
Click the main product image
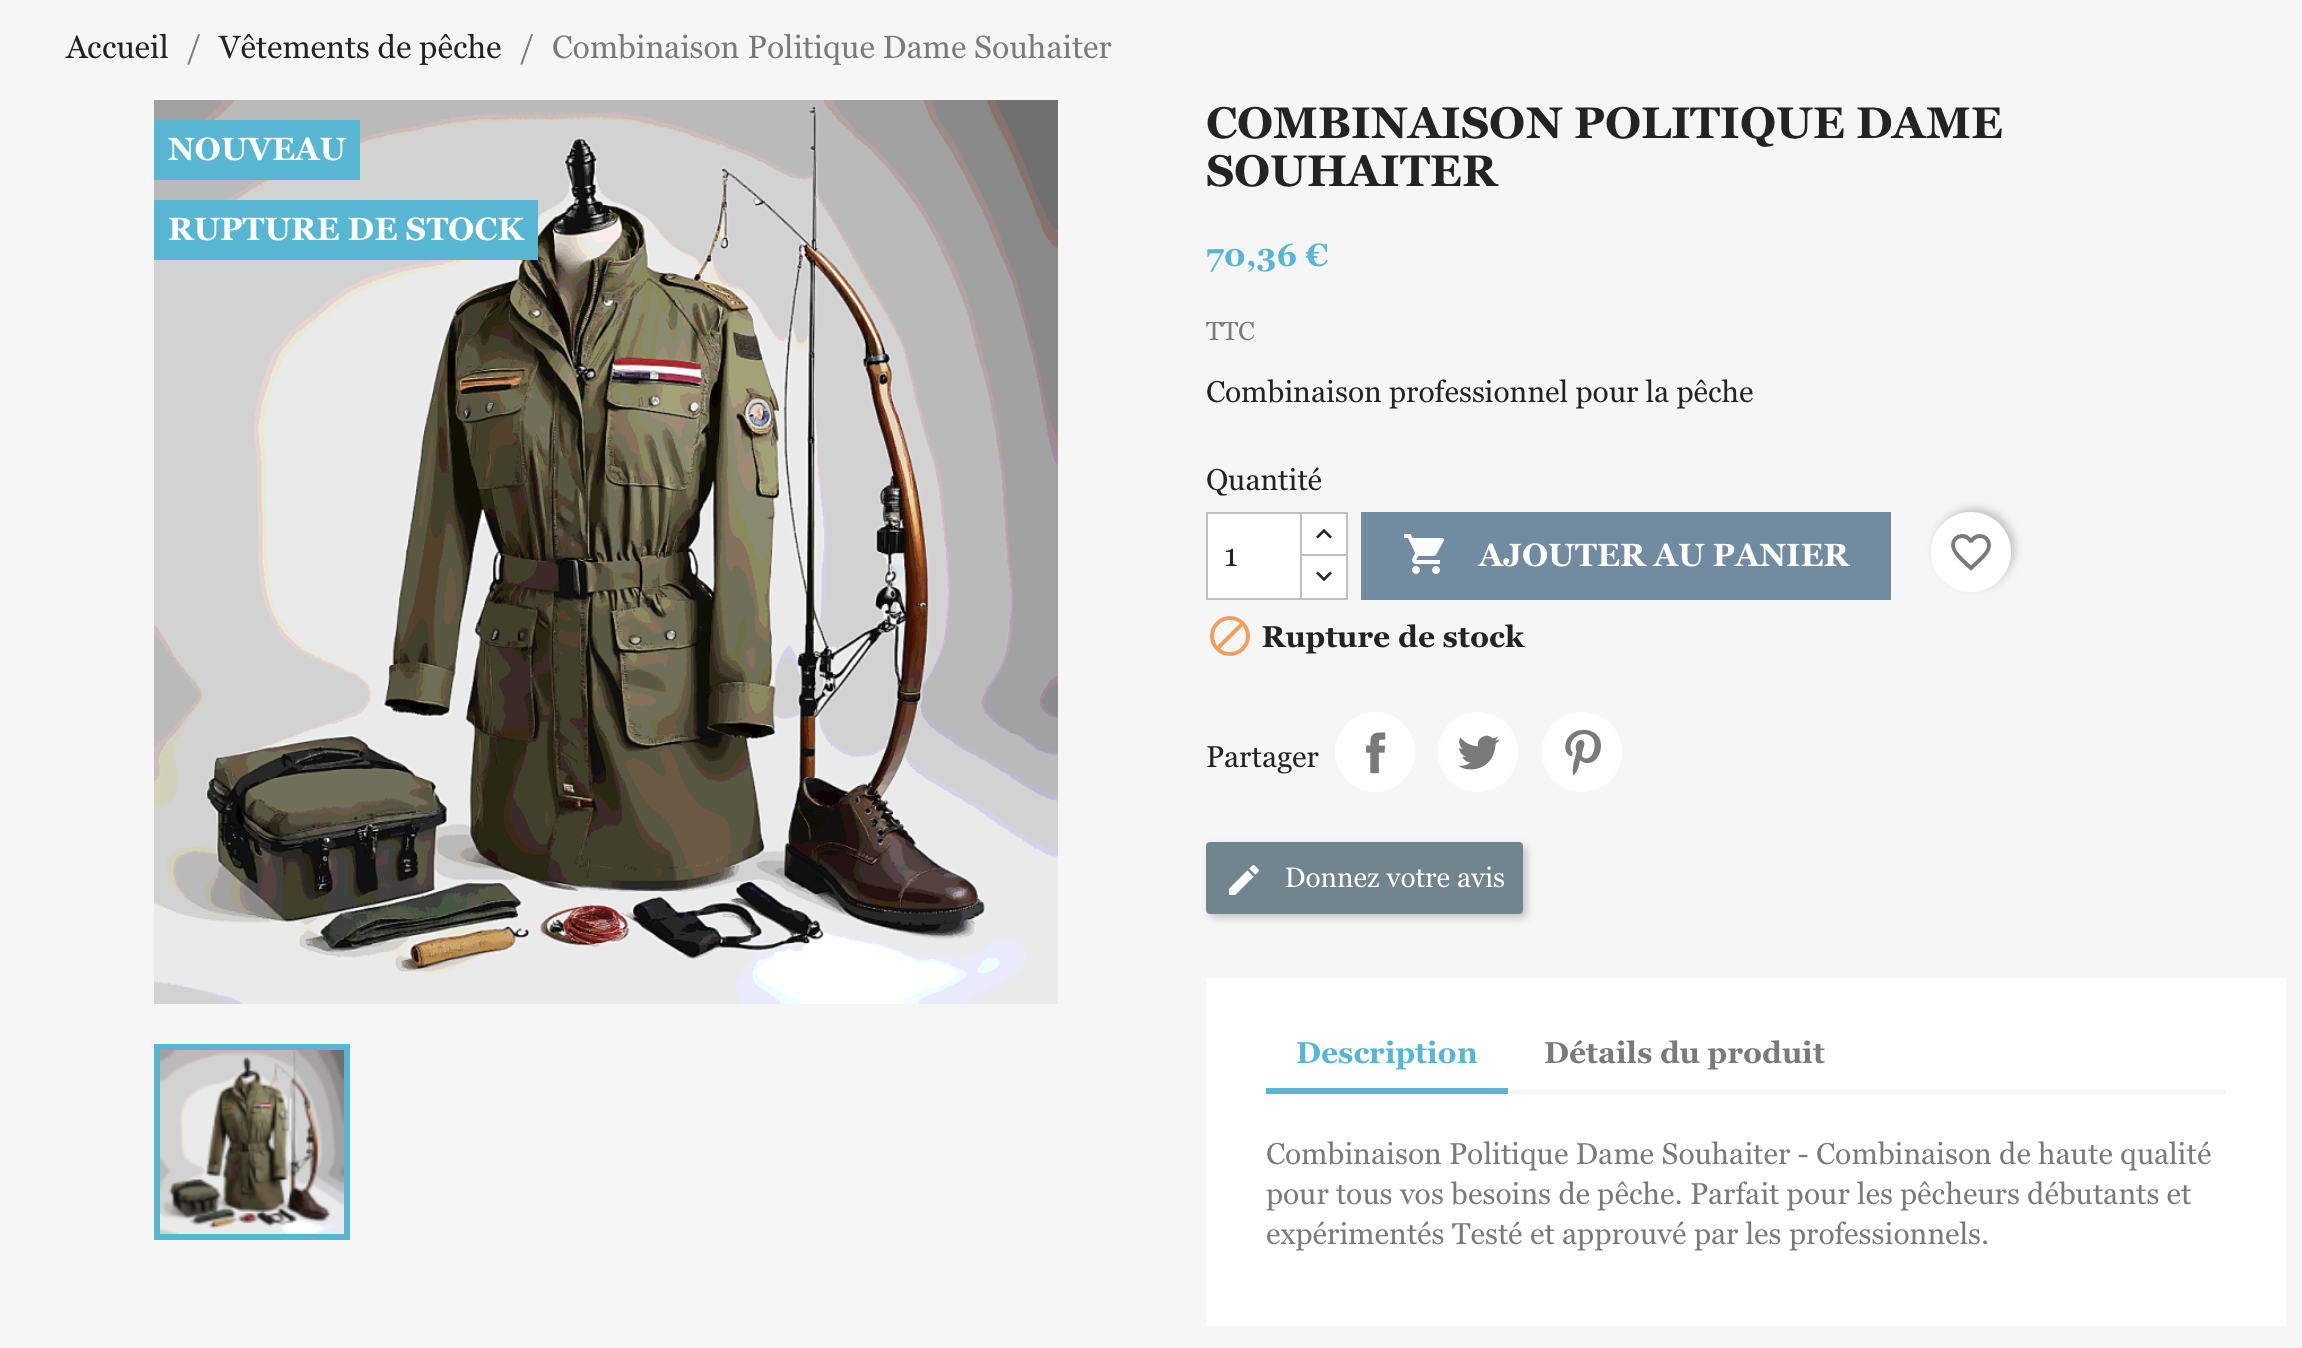pos(606,600)
